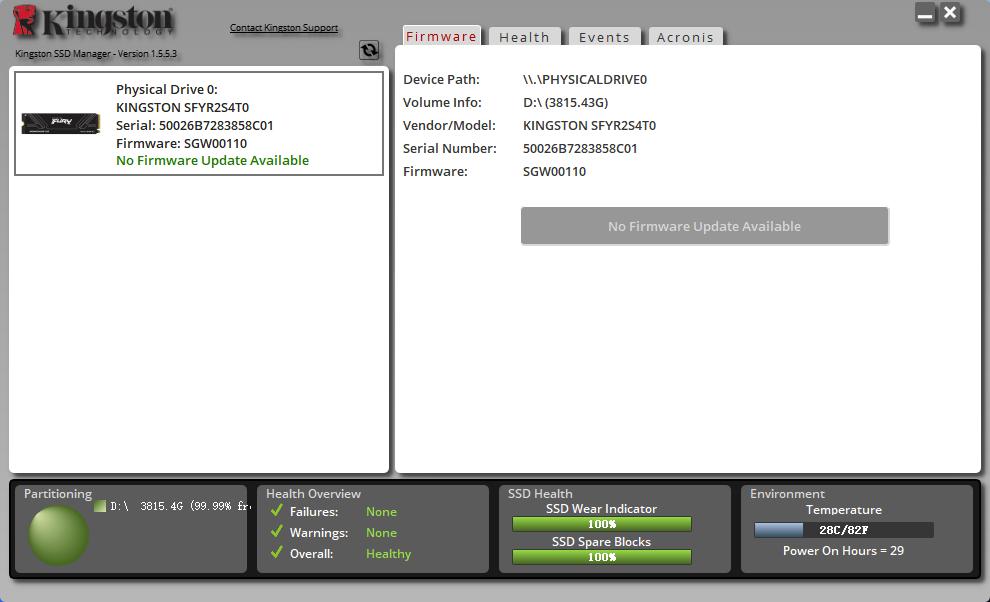Screen dimensions: 990x602
Task: Click the temperature gauge showing 28C
Action: tap(843, 529)
